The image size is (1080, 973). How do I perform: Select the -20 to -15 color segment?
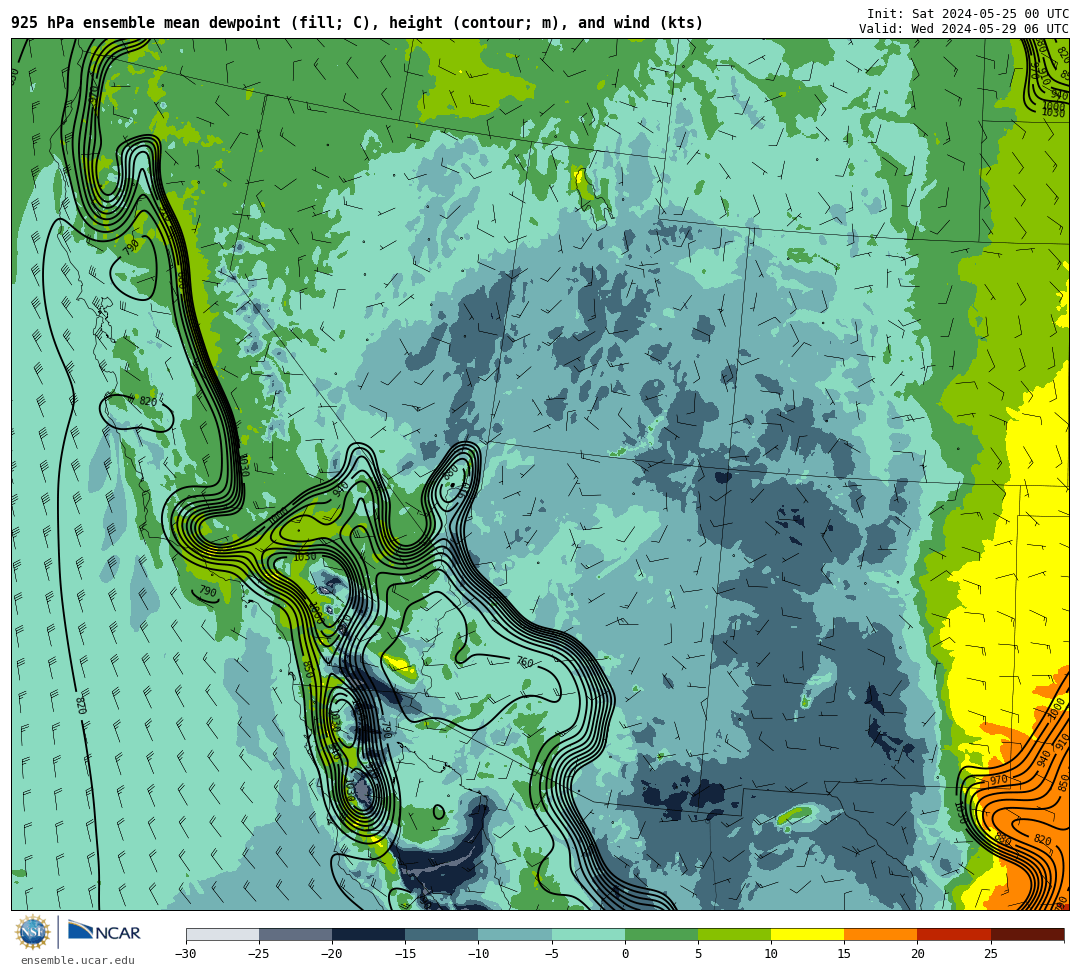pos(368,934)
